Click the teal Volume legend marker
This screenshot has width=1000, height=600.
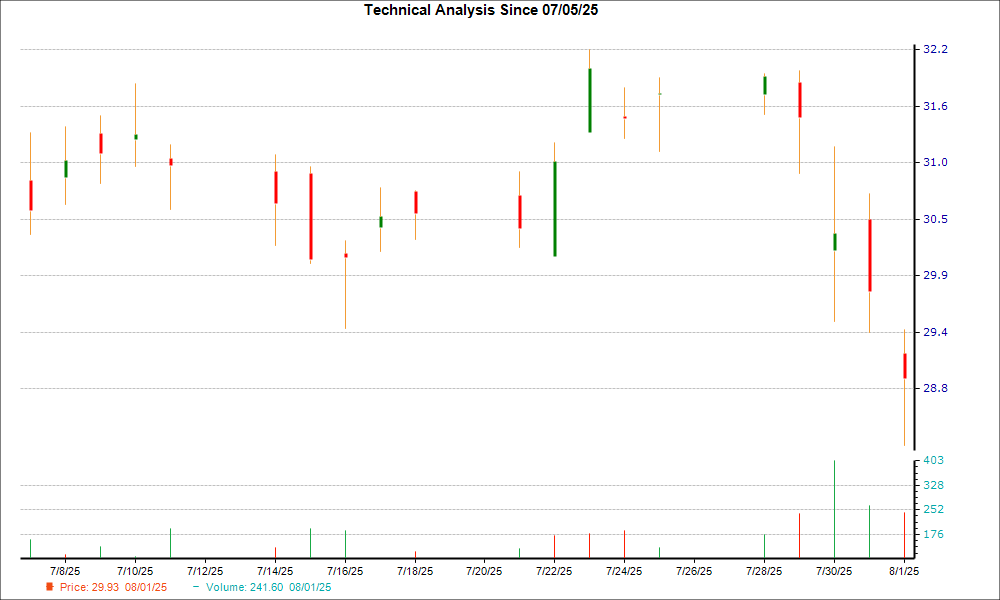click(196, 587)
